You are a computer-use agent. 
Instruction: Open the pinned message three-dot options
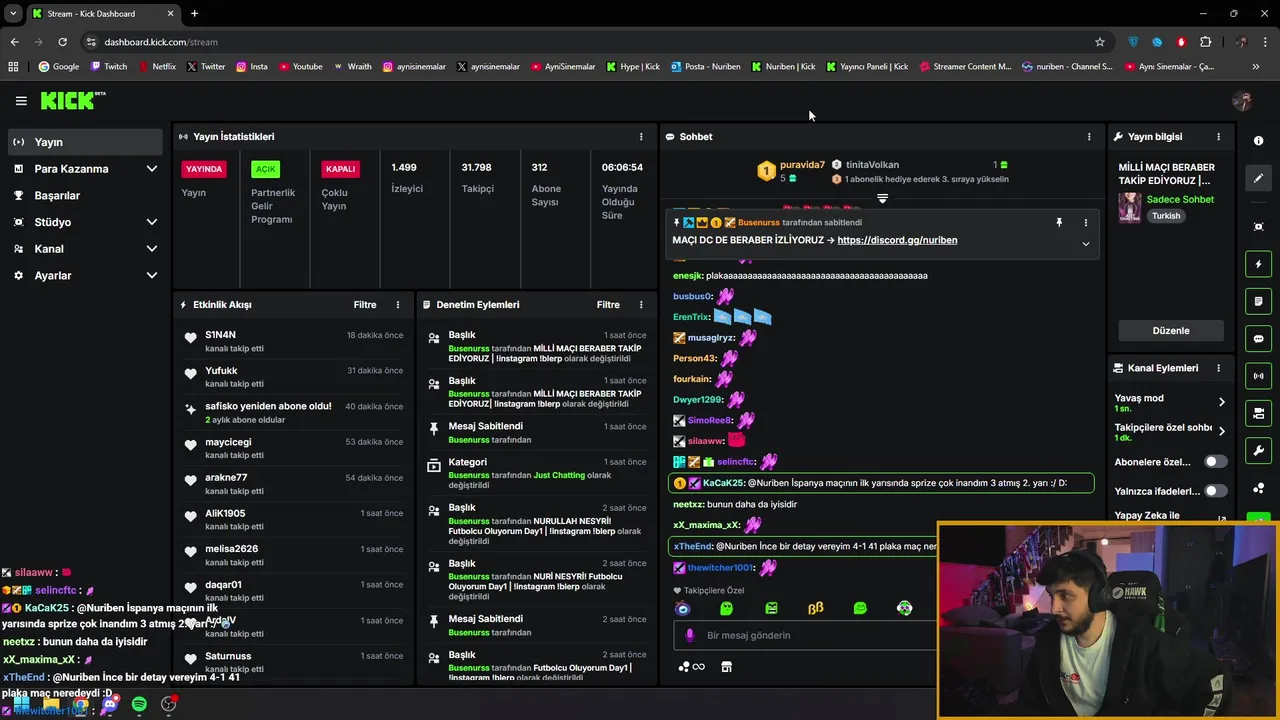coord(1085,222)
